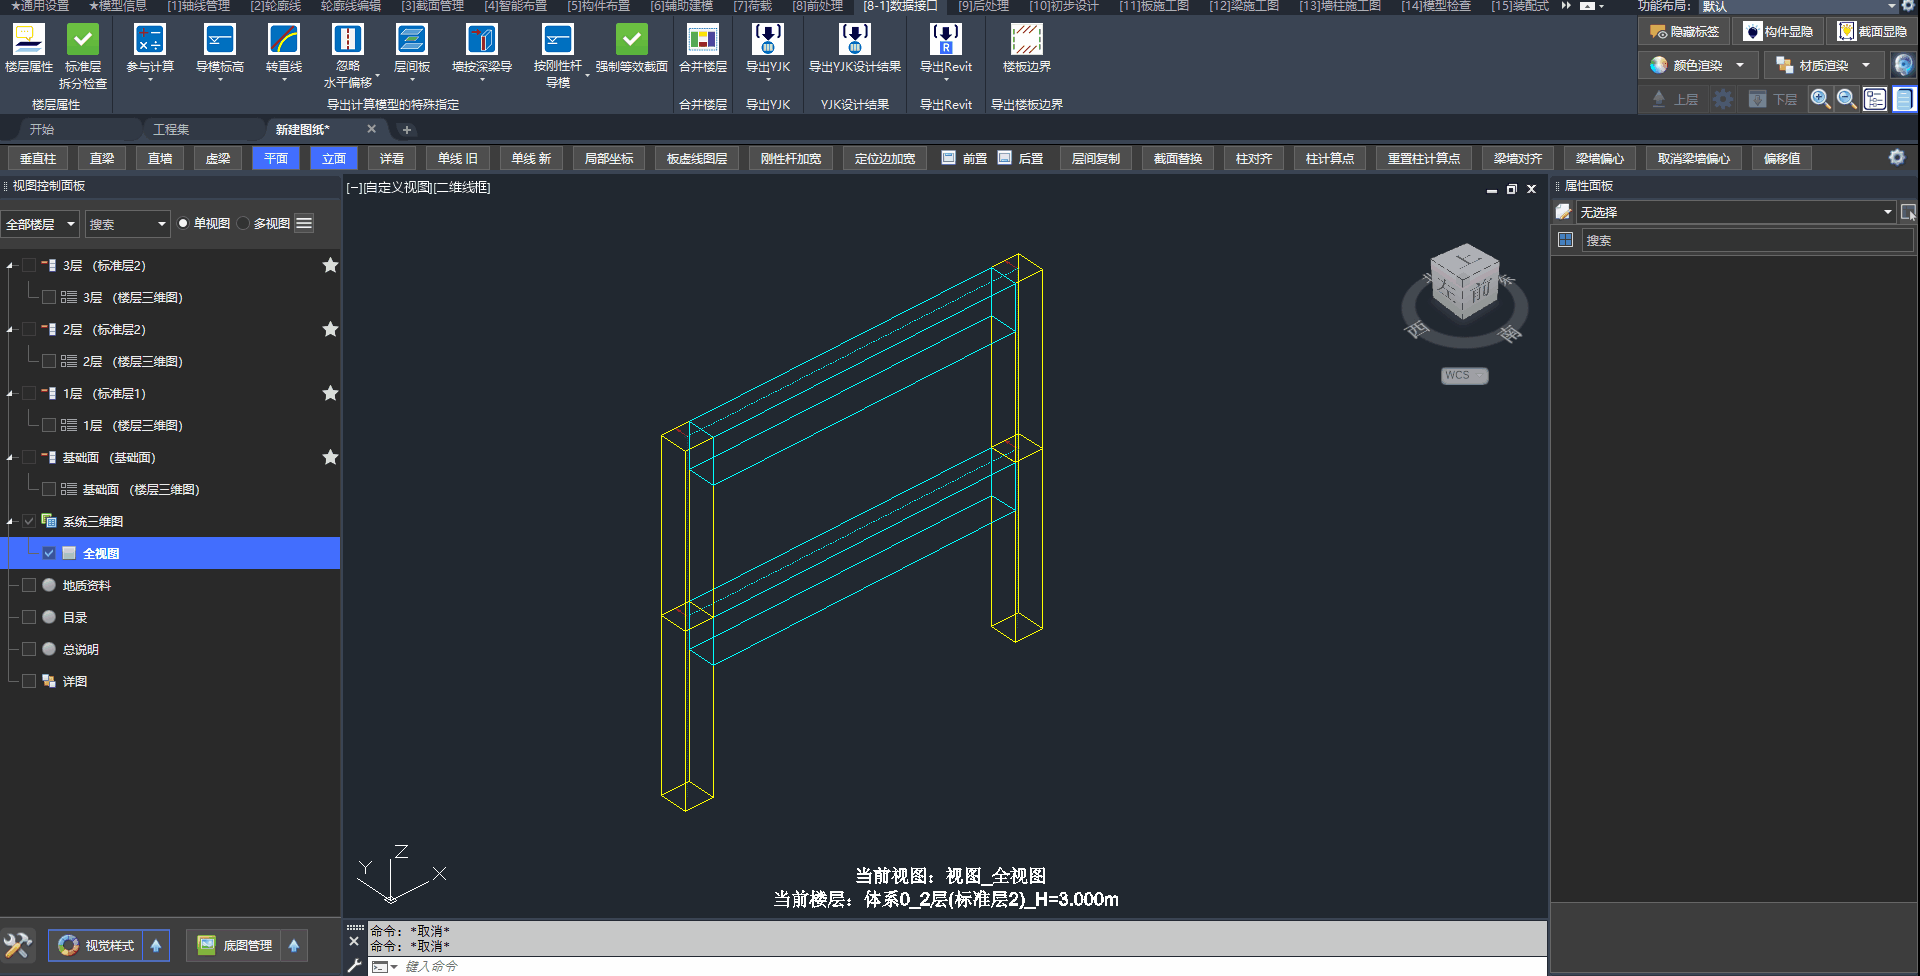Open the [9]后处理 ribbon tab
This screenshot has width=1920, height=976.
tap(983, 6)
